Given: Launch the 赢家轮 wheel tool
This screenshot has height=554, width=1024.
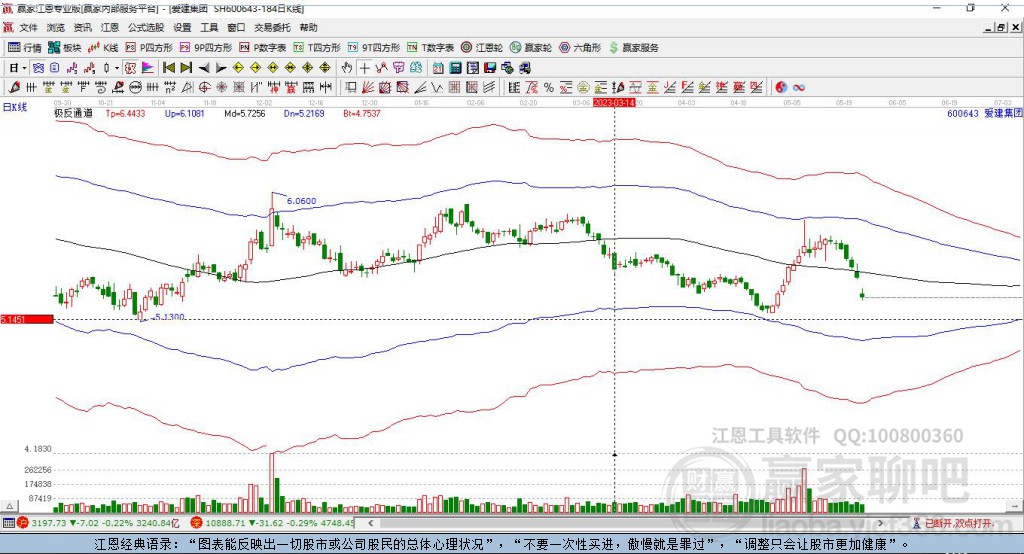Looking at the screenshot, I should [531, 48].
